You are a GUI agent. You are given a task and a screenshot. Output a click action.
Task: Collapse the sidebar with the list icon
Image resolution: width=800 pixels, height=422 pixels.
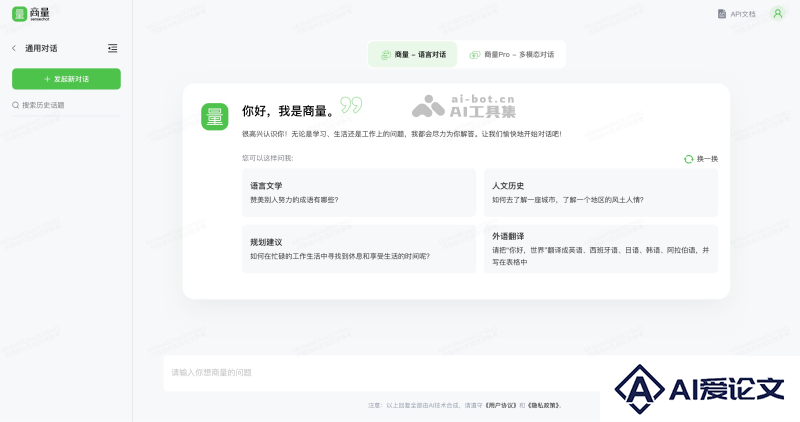(113, 48)
